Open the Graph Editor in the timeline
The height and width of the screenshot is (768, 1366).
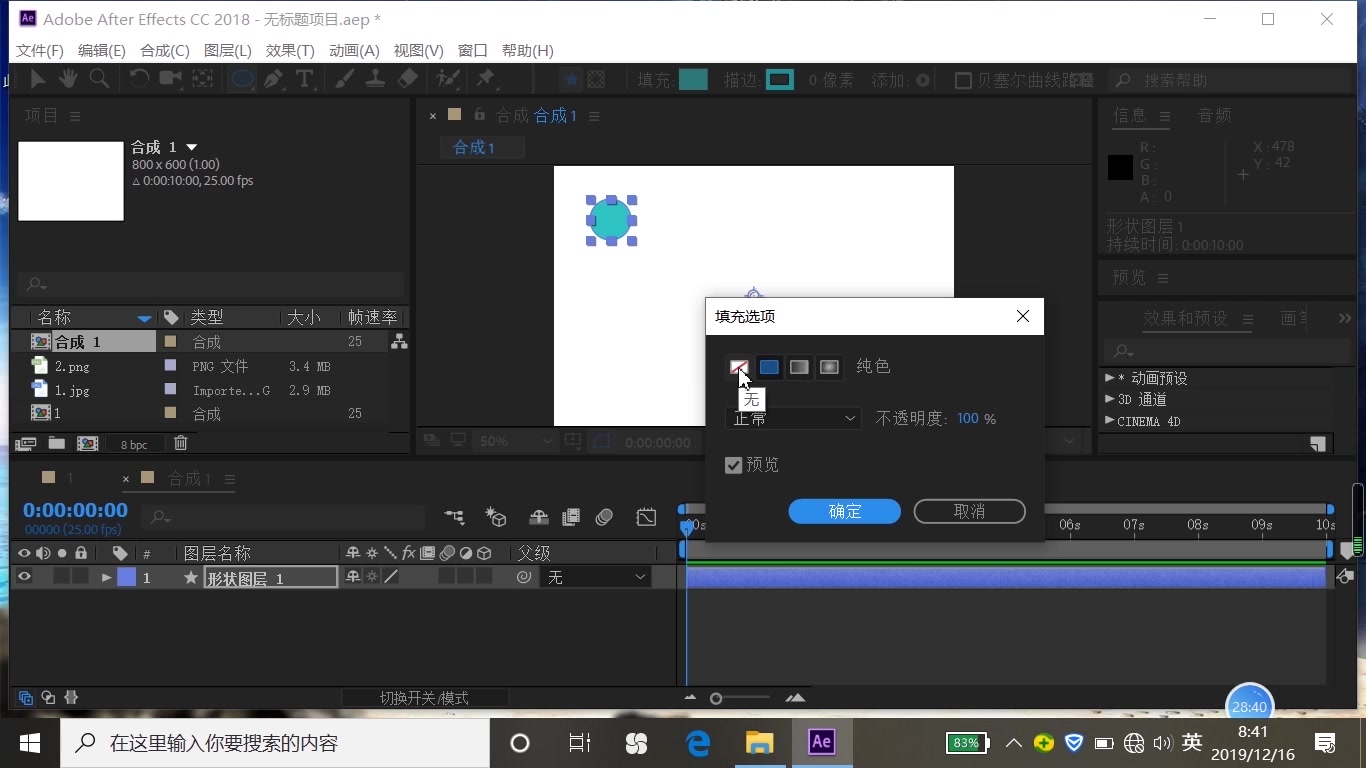(646, 518)
